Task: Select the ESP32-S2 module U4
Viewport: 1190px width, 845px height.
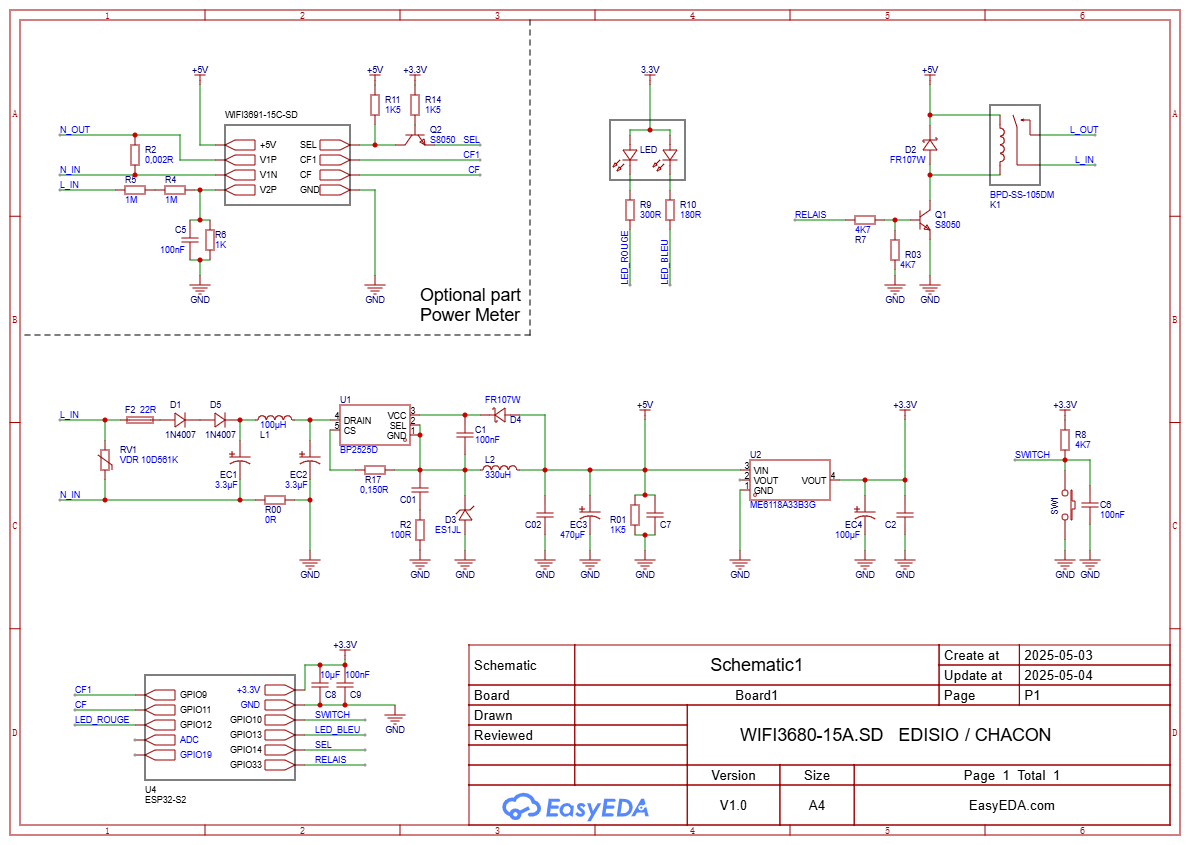Action: tap(220, 727)
